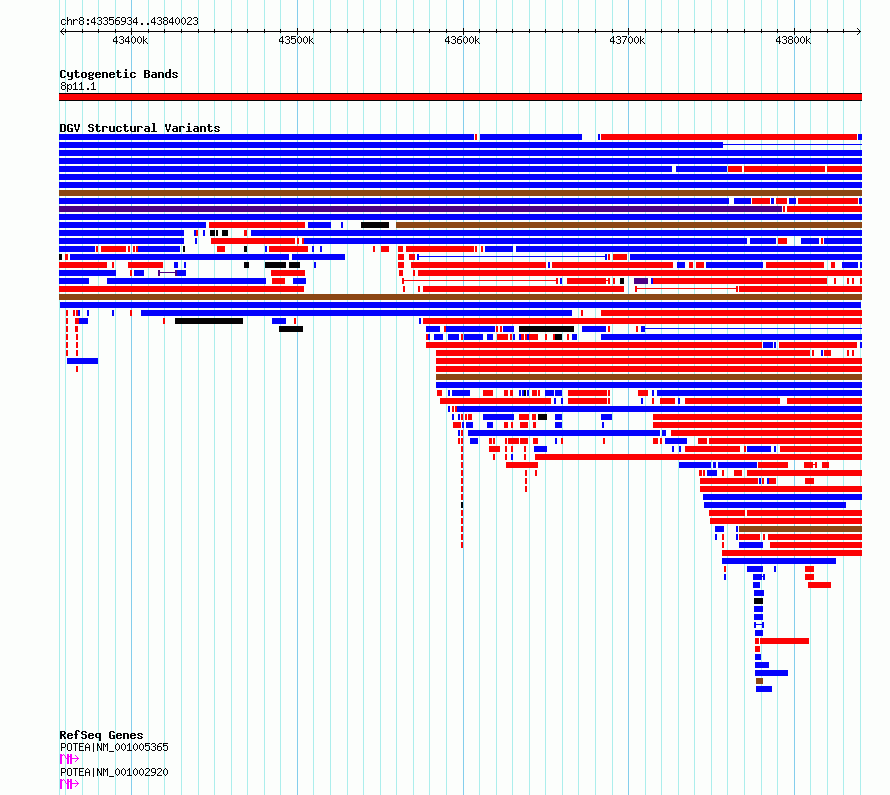This screenshot has height=795, width=890.
Task: Click the black variant bar near 43650k
Action: click(546, 329)
